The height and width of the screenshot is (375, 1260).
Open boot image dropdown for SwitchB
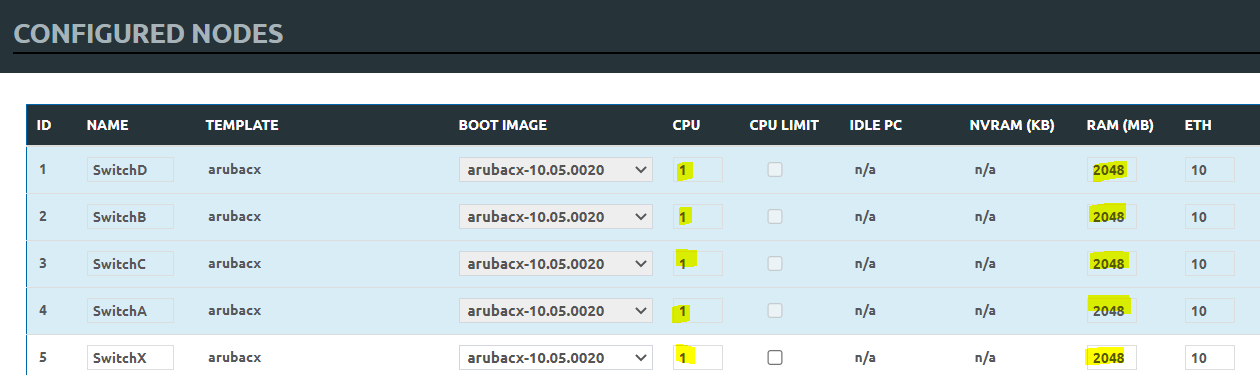point(556,217)
